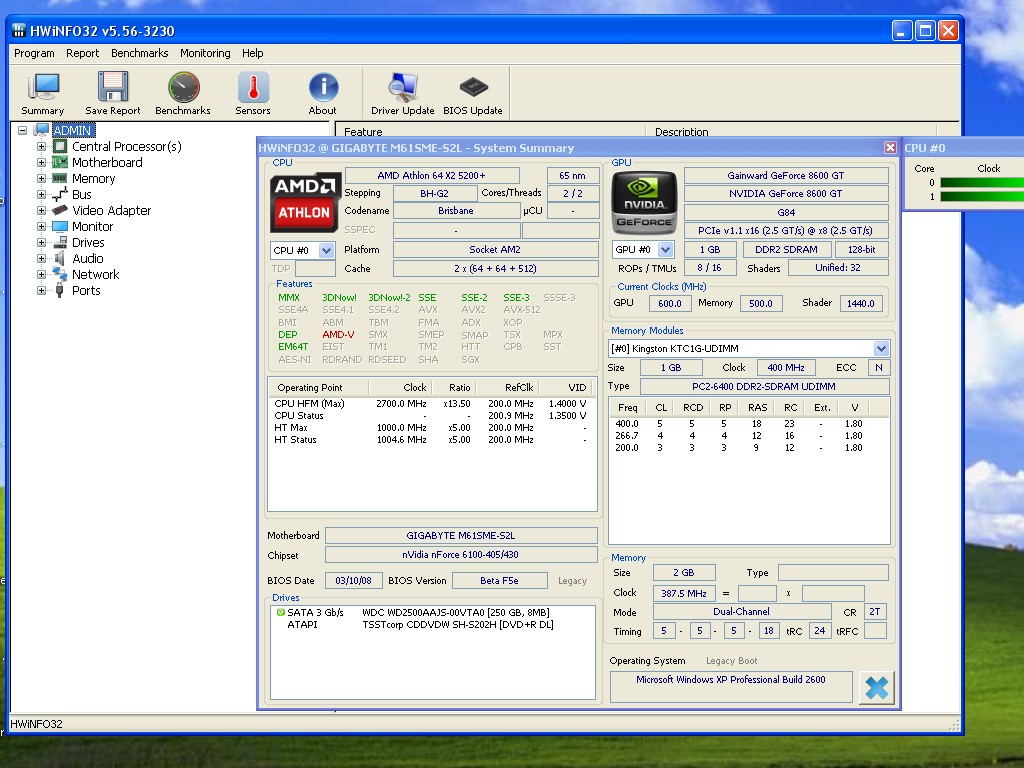Click the Feature column header
The image size is (1024, 768).
tap(490, 131)
